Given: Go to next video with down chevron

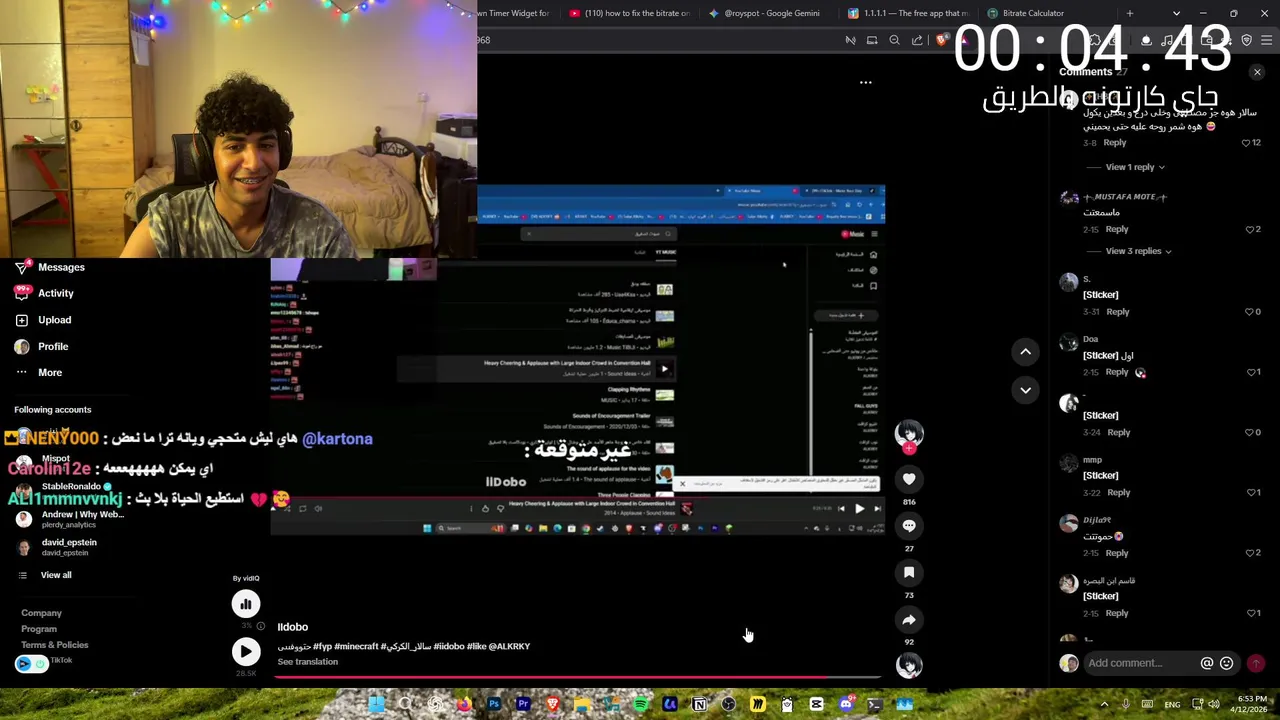Looking at the screenshot, I should coord(1025,390).
